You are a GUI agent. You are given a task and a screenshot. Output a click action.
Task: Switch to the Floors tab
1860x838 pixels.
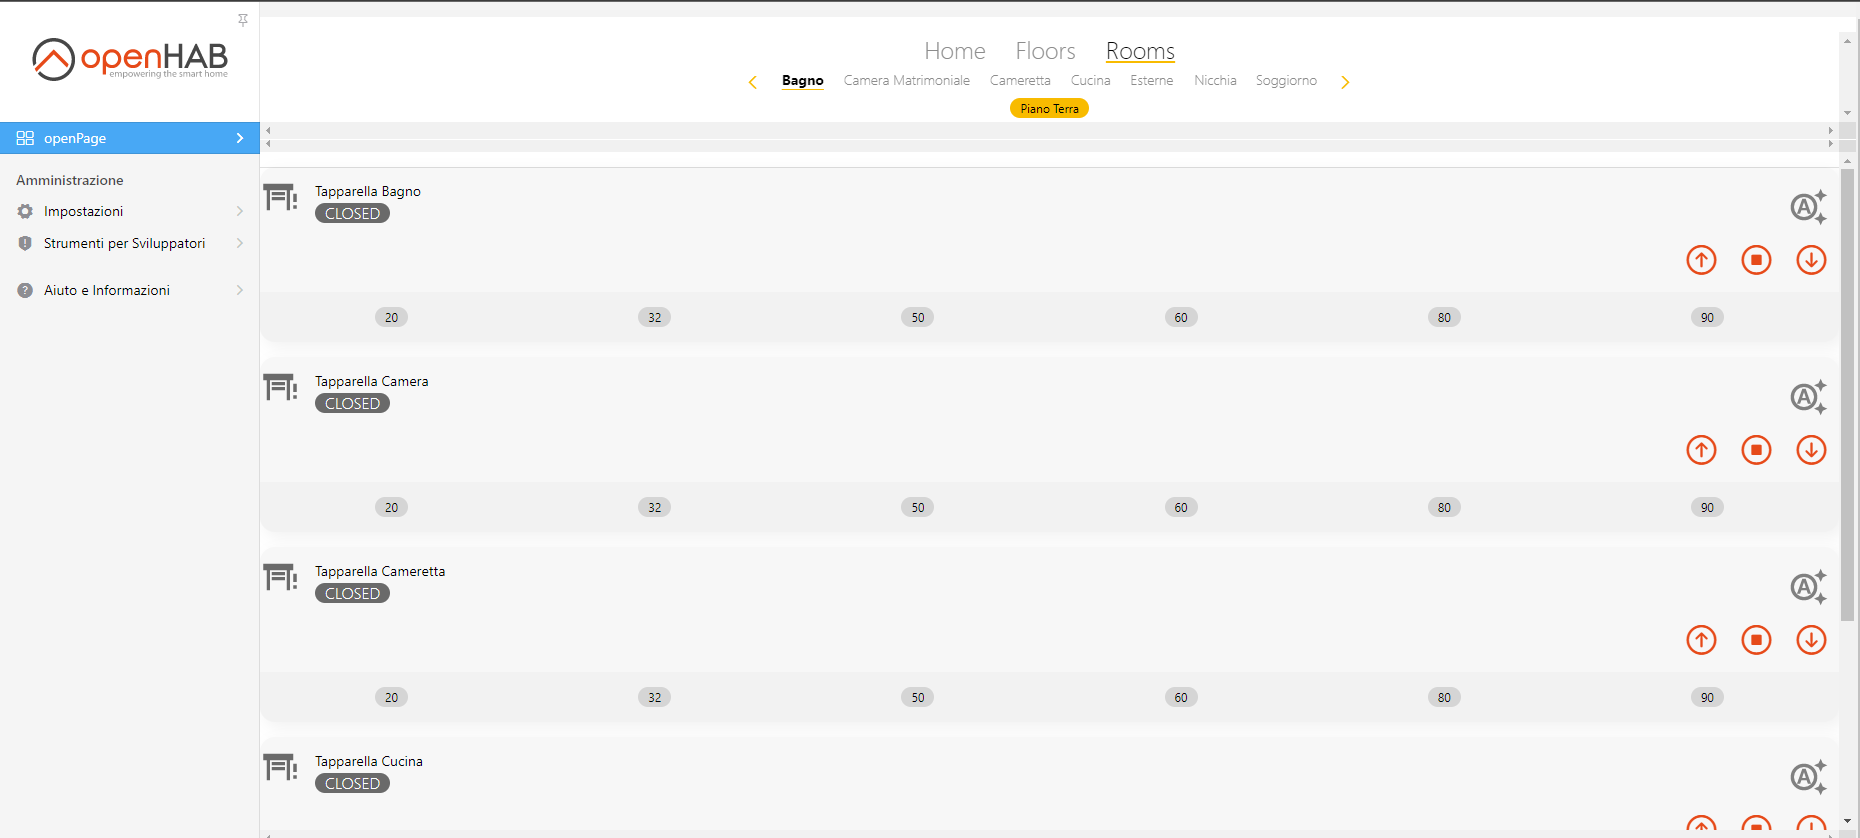(1045, 51)
